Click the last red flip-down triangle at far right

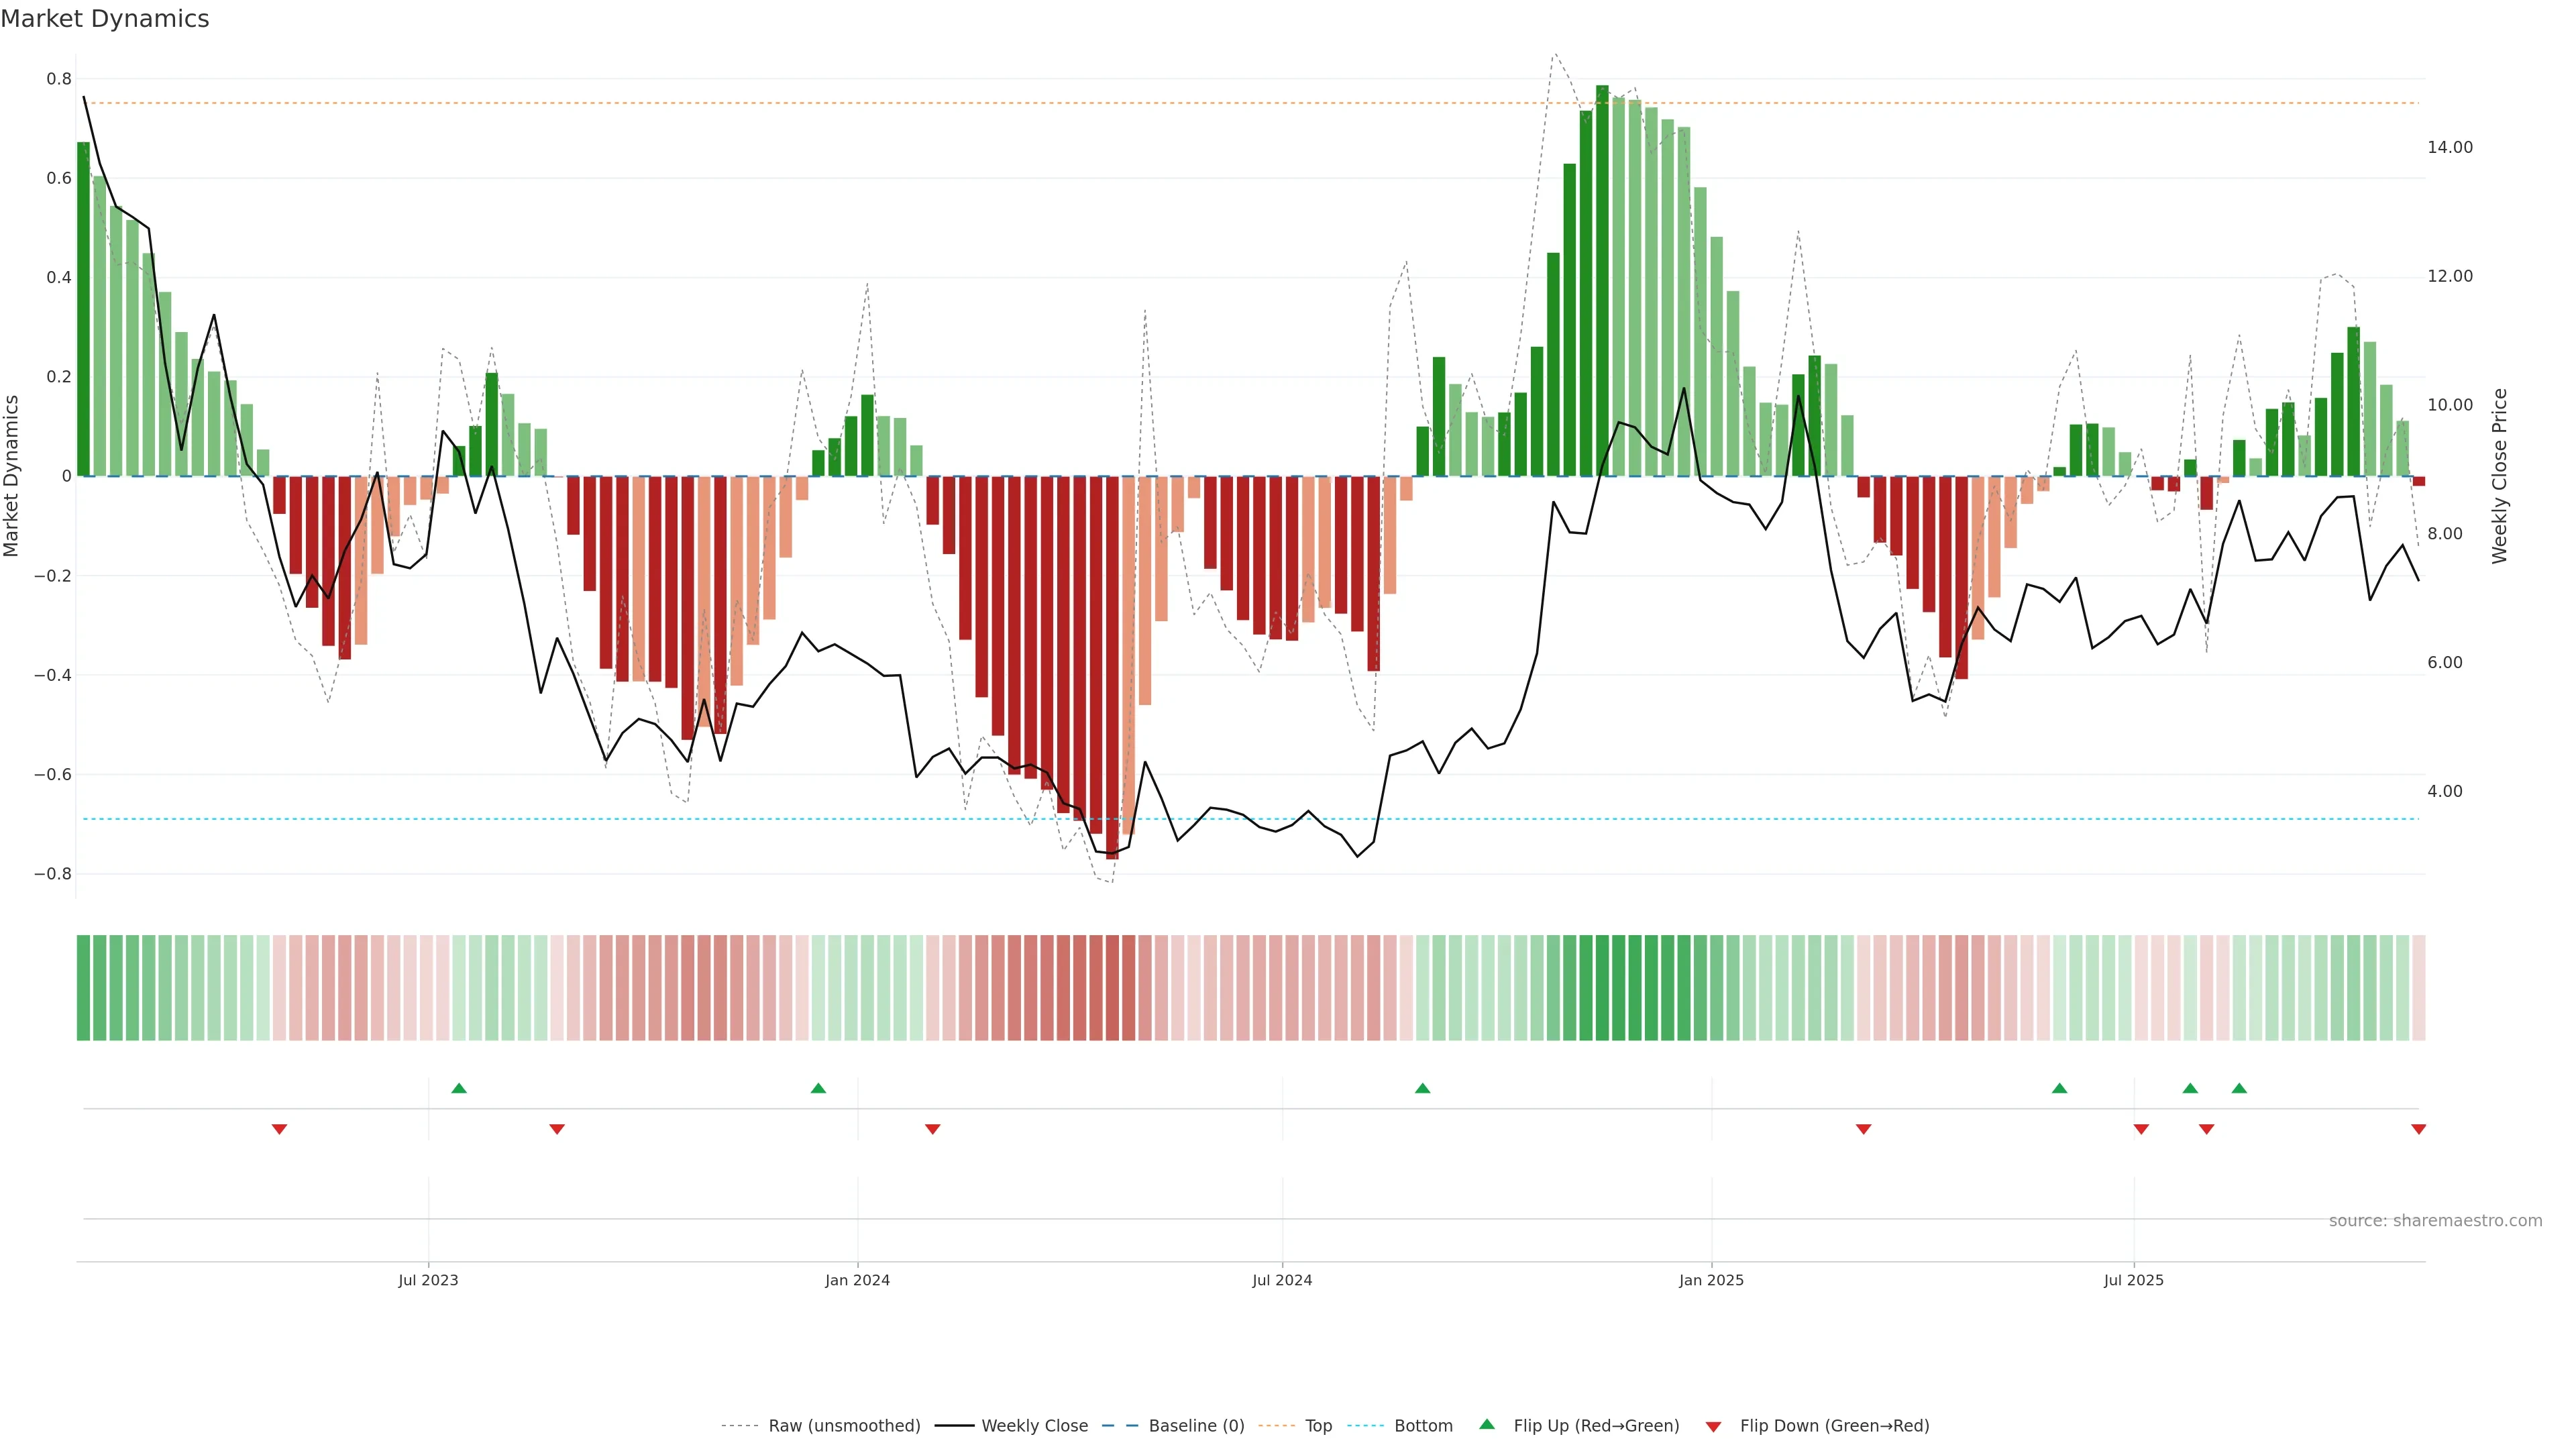point(2418,1129)
